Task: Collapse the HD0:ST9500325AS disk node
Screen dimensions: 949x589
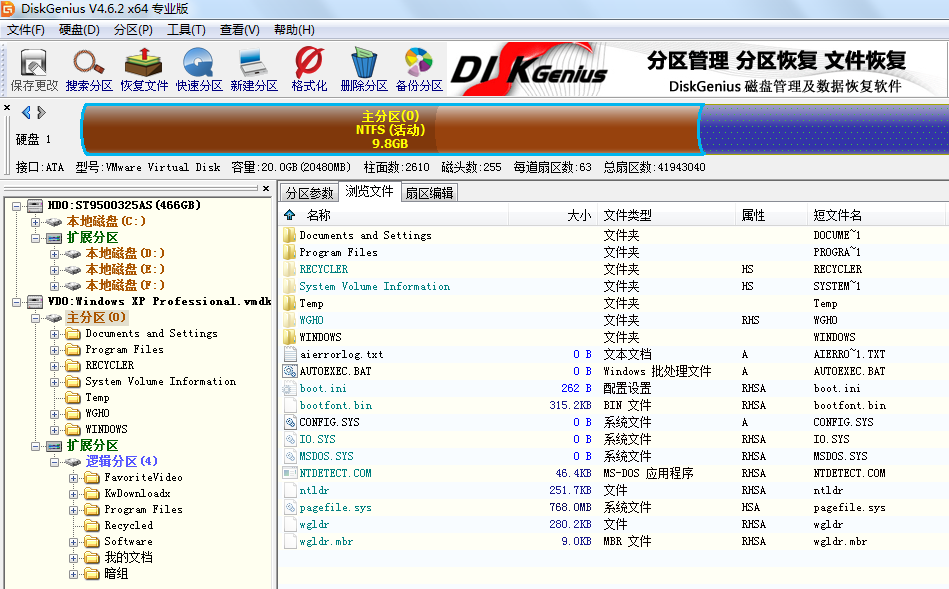Action: click(16, 206)
